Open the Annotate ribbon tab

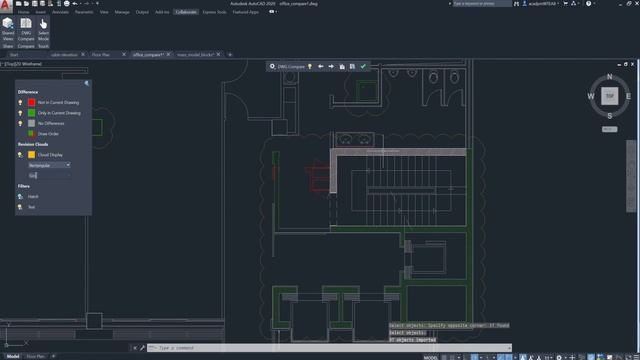coord(60,12)
